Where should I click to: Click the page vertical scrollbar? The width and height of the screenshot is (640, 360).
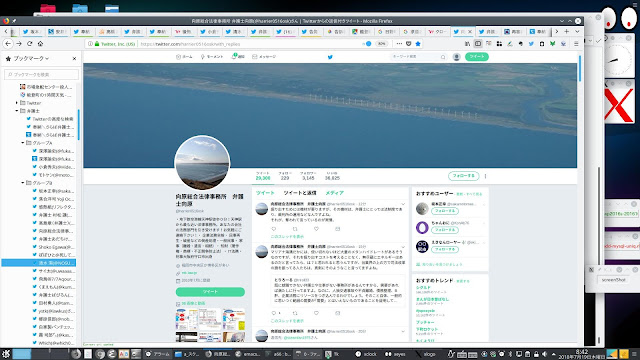click(580, 68)
